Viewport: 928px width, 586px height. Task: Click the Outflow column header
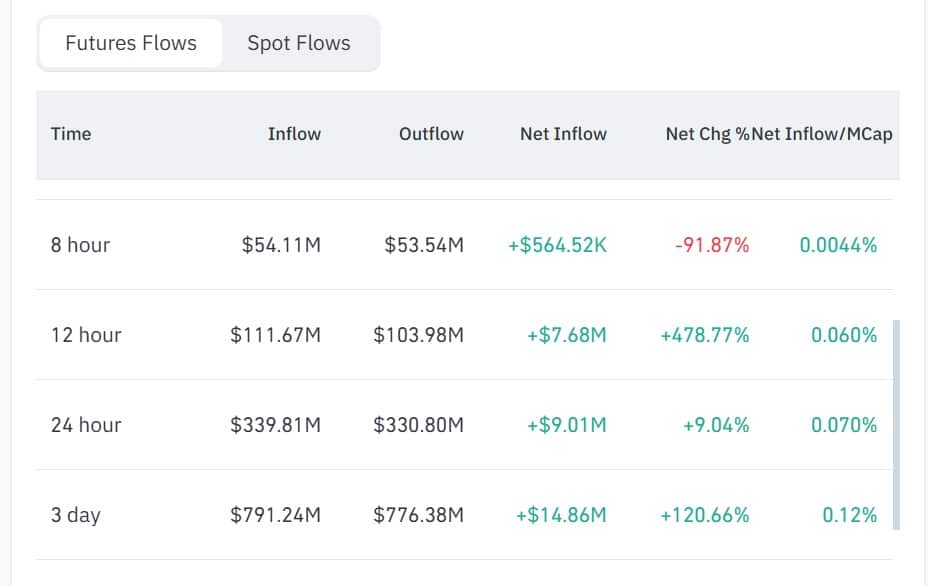pos(431,134)
